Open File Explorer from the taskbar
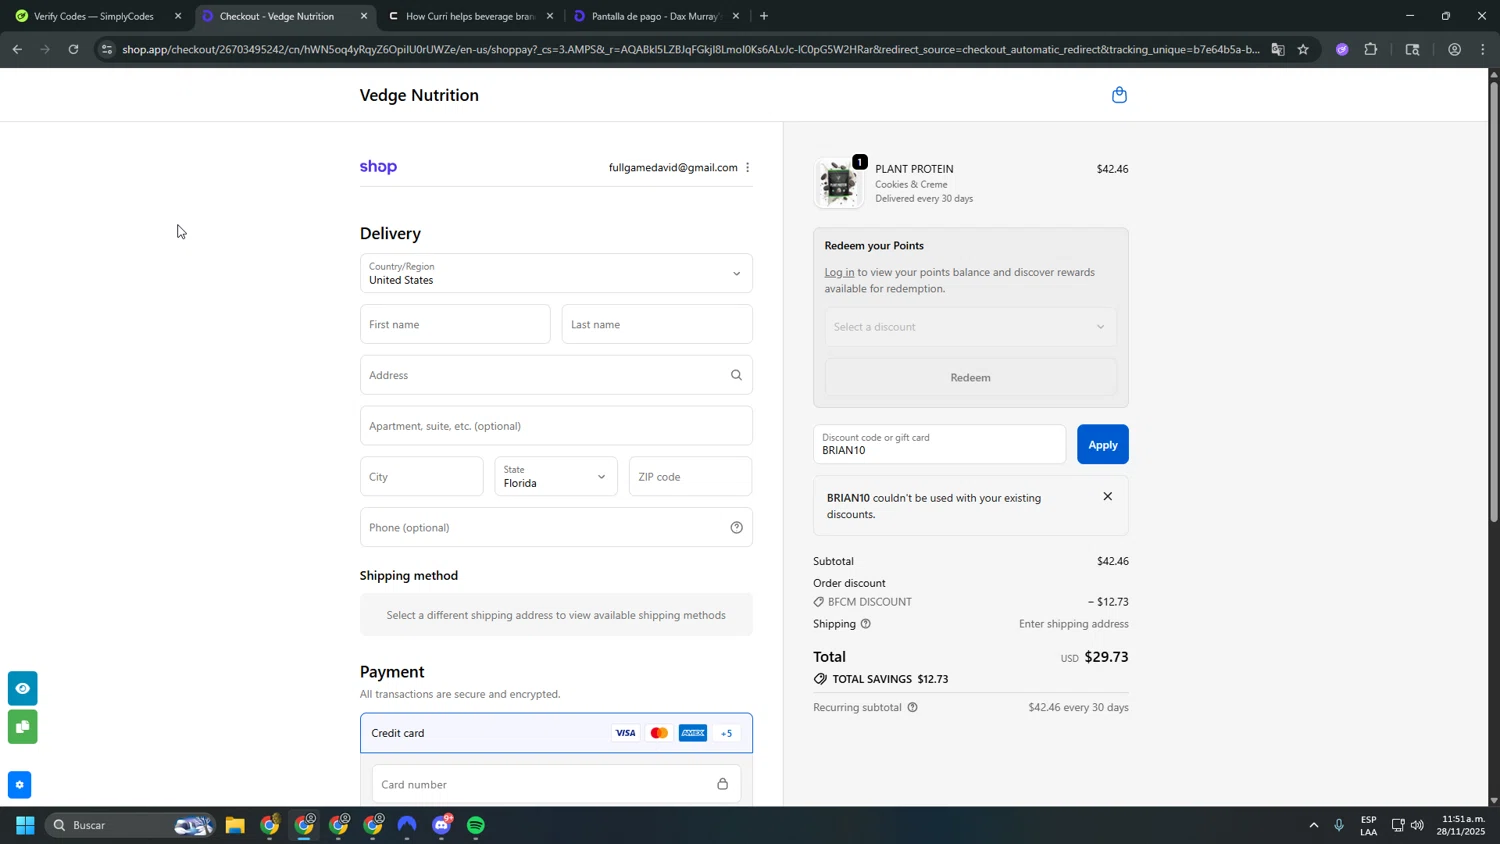Image resolution: width=1500 pixels, height=844 pixels. pos(235,825)
